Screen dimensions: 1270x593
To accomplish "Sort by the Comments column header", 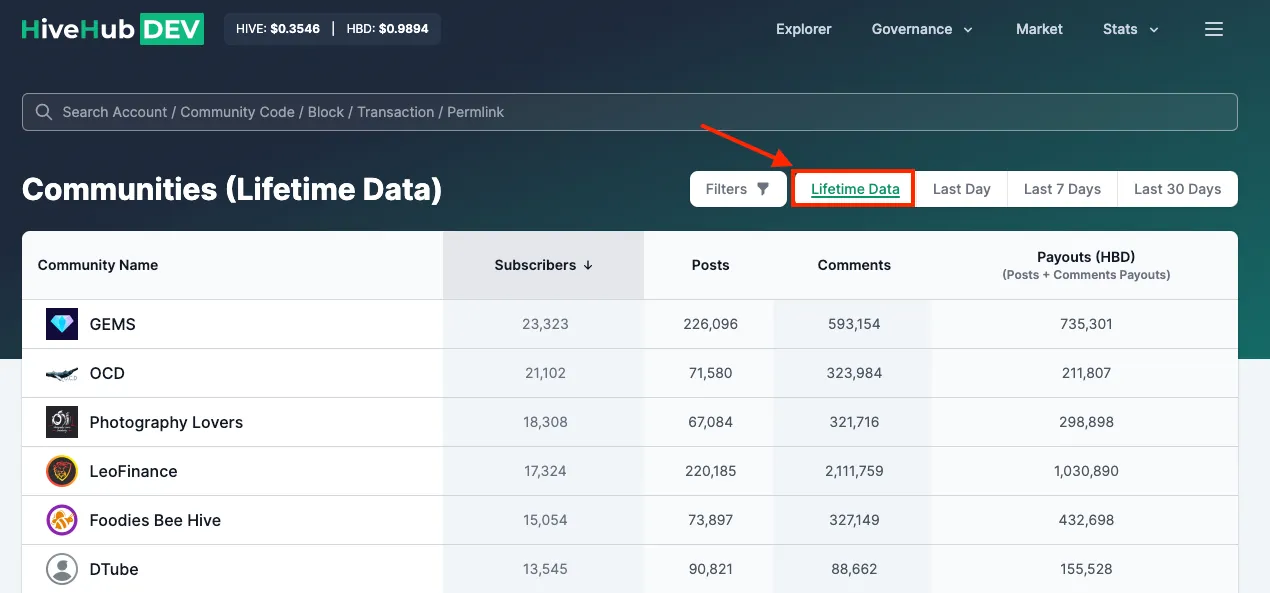I will coord(854,265).
